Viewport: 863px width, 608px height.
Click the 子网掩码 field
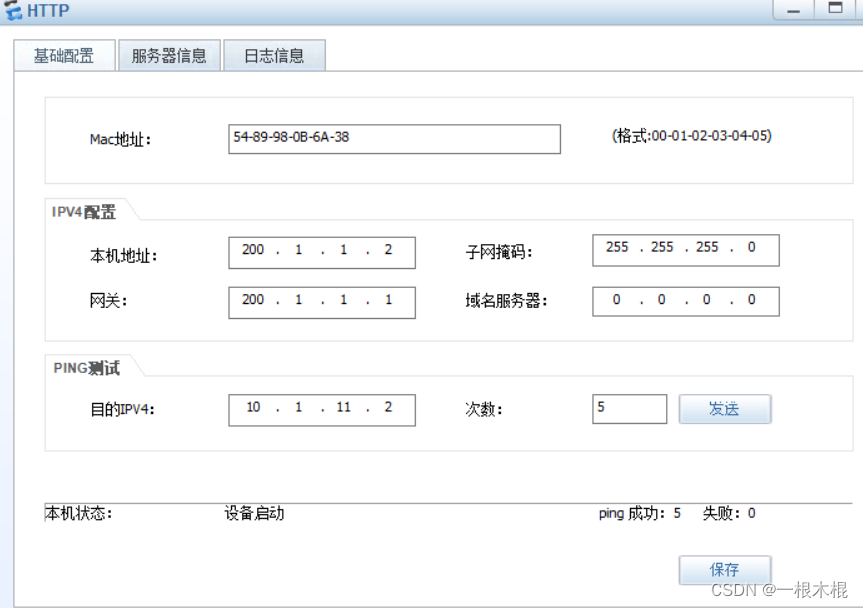coord(686,250)
